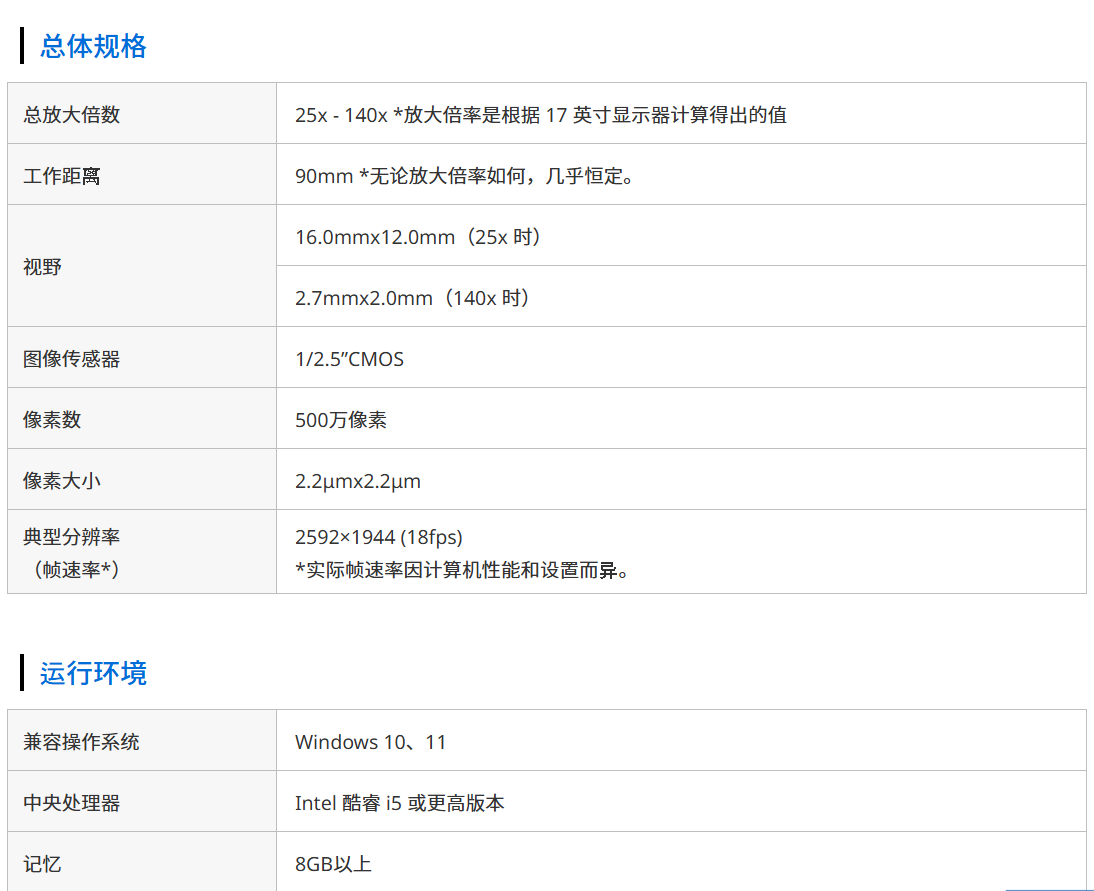Screen dimensions: 1094x891
Task: Click the Windows 10、11 value
Action: [370, 742]
